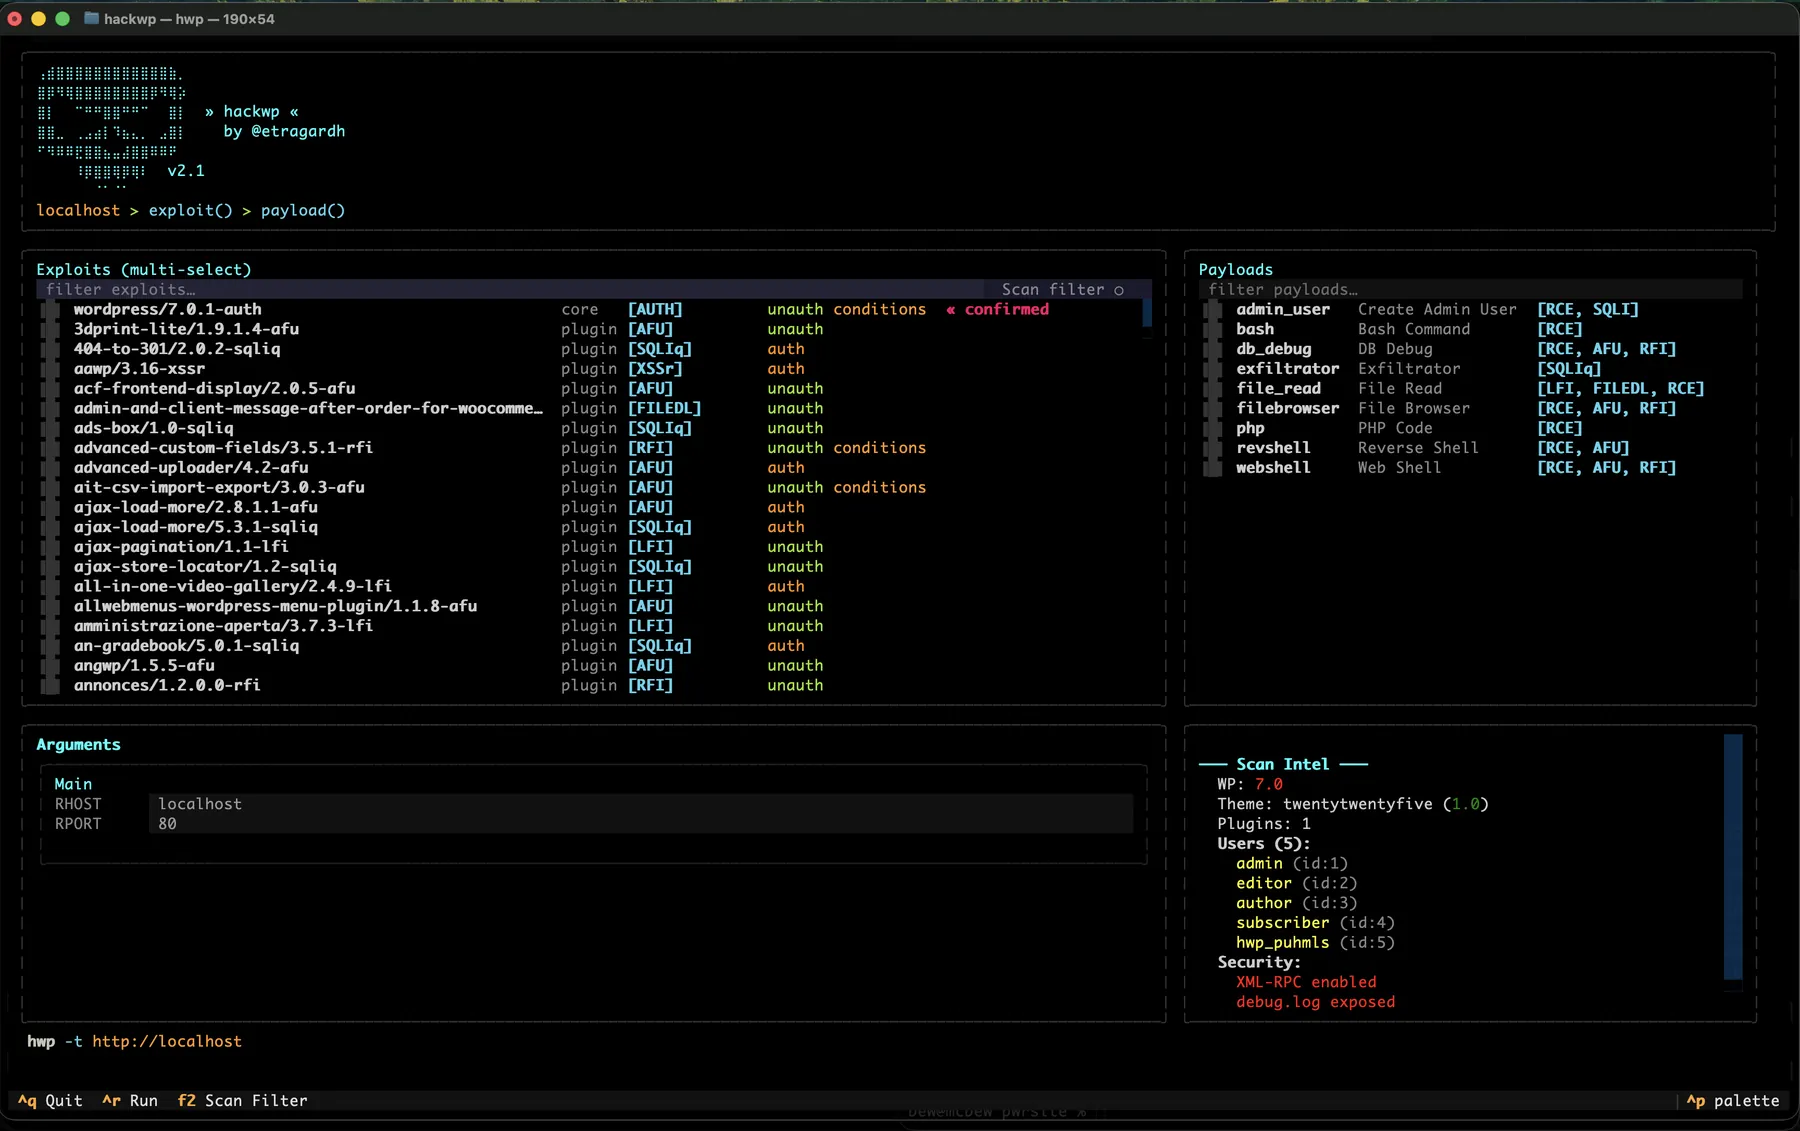This screenshot has height=1131, width=1800.
Task: Select the 404-to-301/2.0.2-sqliq exploit checkbox
Action: pyautogui.click(x=51, y=349)
